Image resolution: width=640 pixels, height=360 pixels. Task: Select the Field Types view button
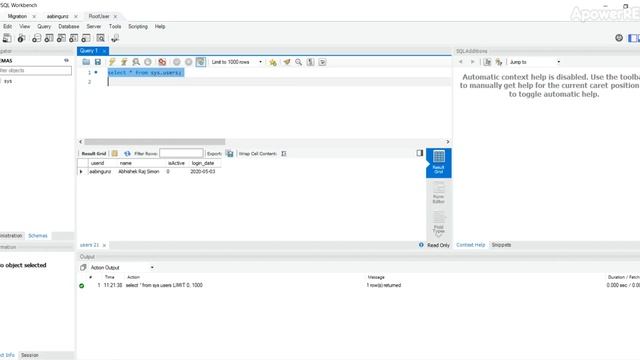(x=439, y=223)
